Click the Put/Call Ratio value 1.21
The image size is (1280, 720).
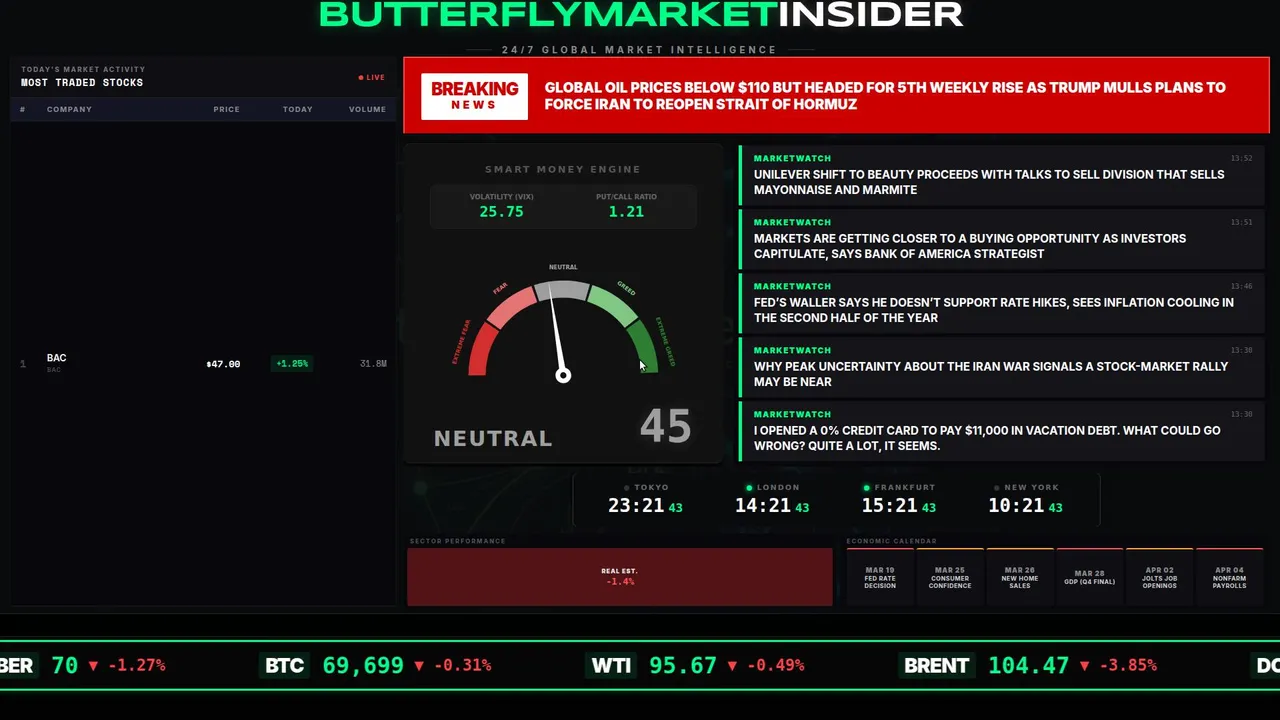click(x=626, y=212)
